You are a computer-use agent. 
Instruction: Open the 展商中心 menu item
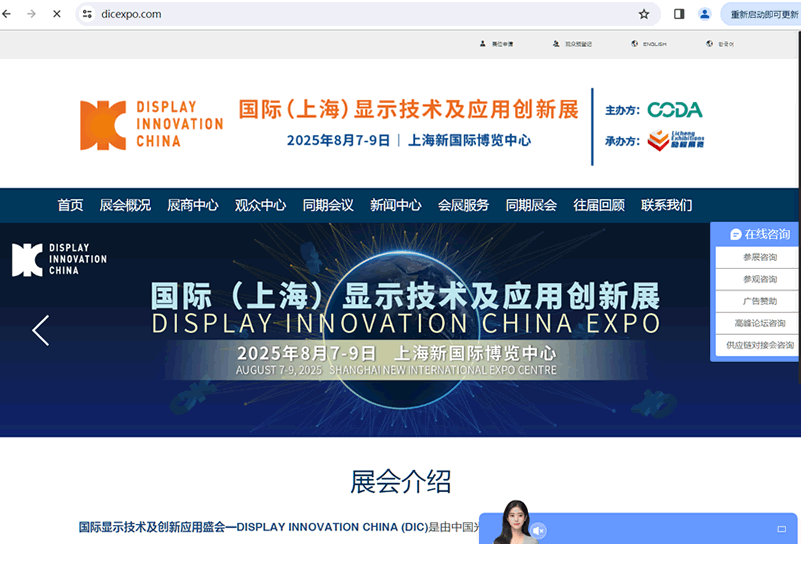click(x=193, y=205)
